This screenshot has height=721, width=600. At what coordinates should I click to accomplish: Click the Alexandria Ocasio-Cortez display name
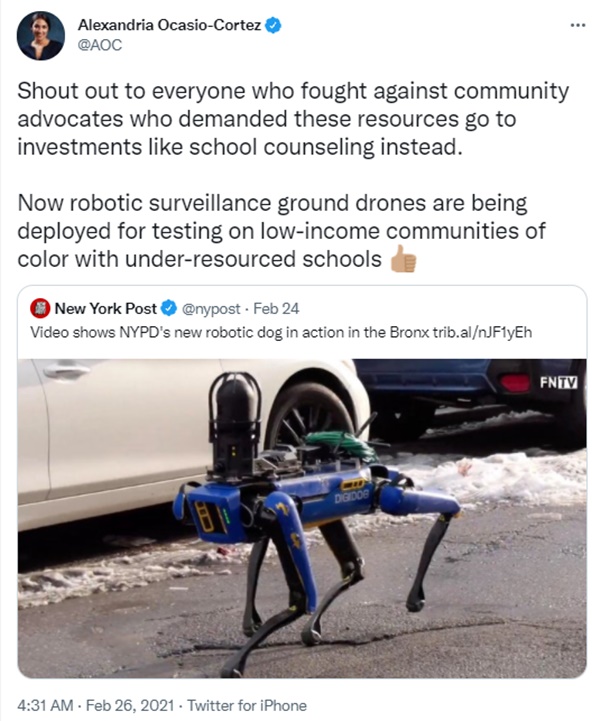coord(170,25)
